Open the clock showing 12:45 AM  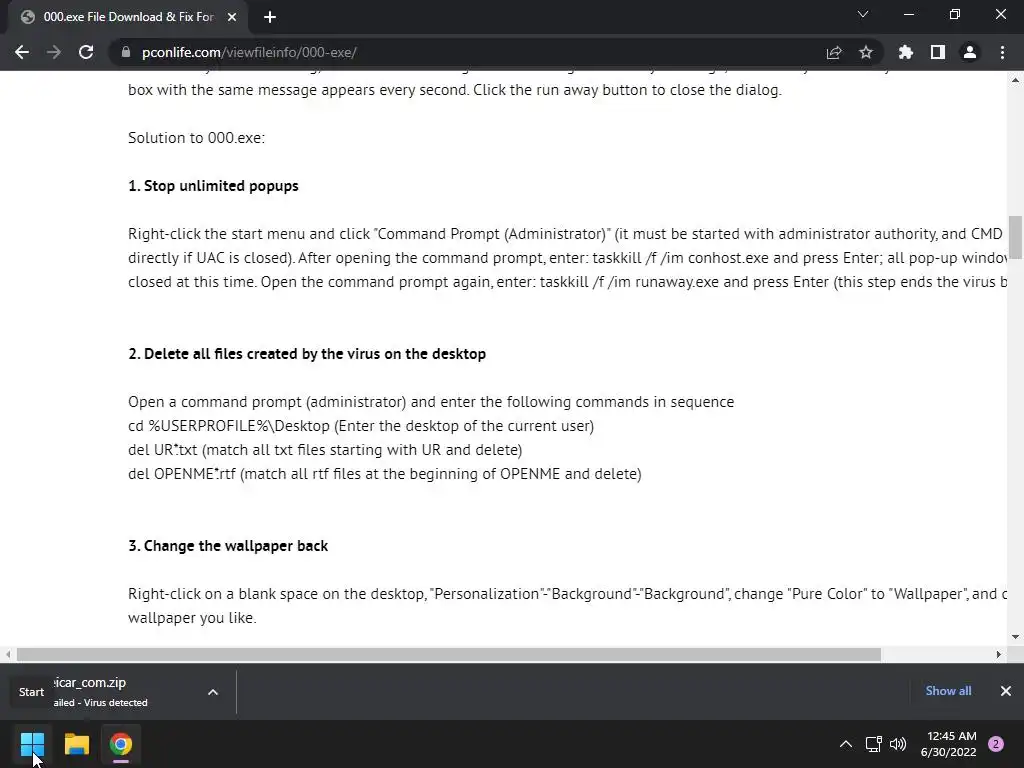948,744
